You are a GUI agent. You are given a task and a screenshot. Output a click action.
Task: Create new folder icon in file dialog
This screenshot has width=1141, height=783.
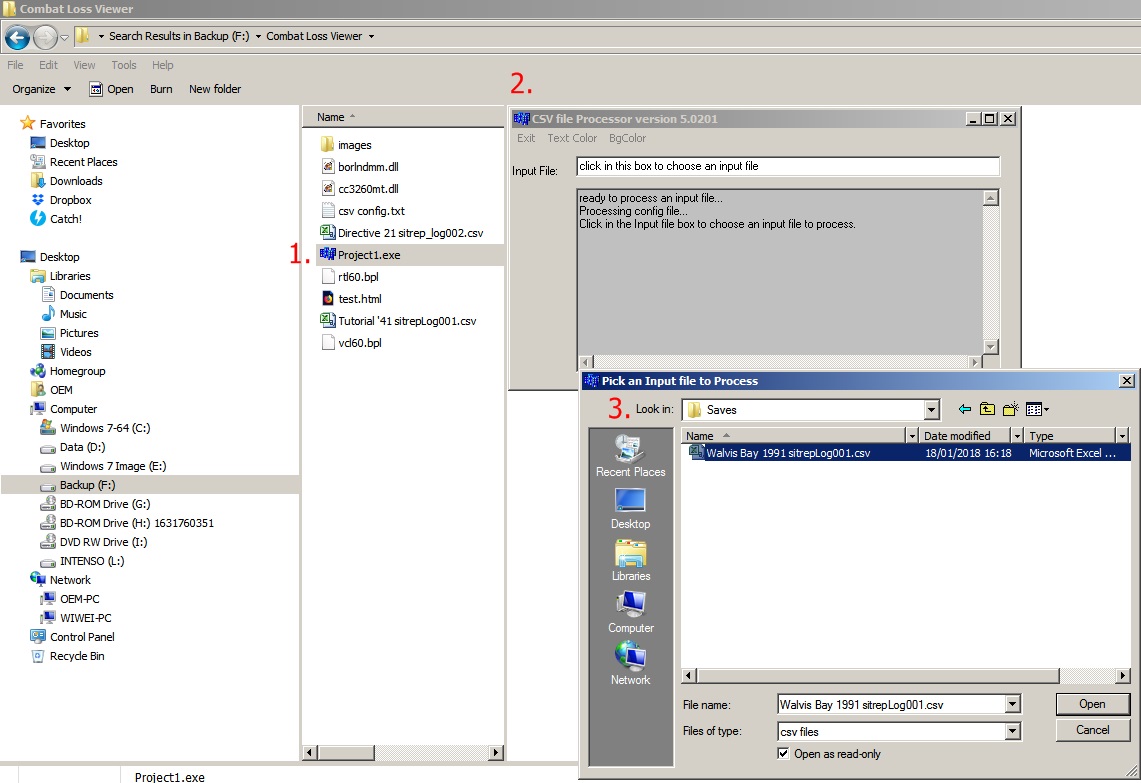(1010, 409)
